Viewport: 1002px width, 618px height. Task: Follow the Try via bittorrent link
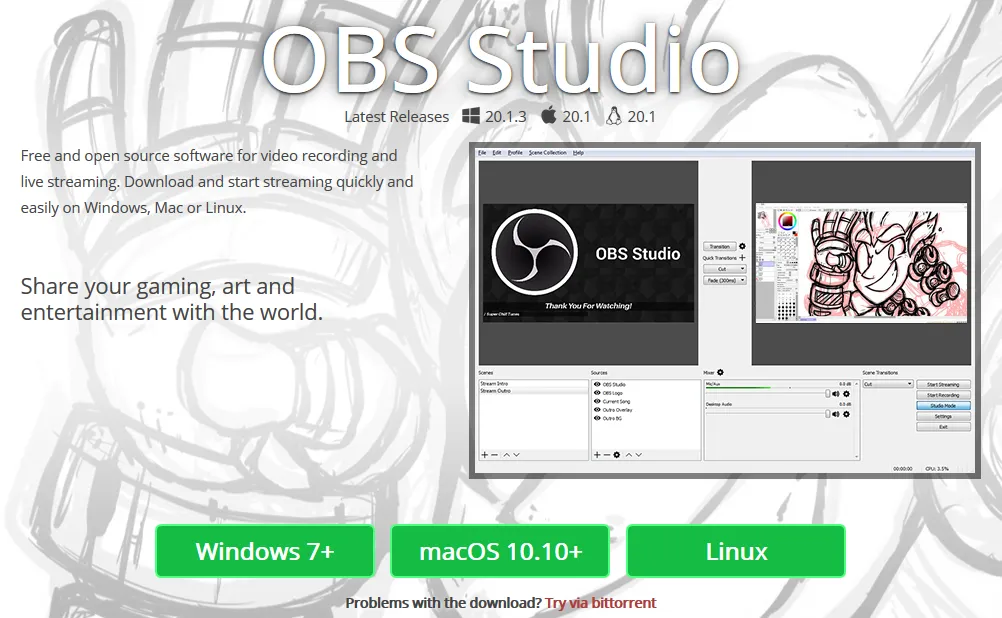pos(601,603)
